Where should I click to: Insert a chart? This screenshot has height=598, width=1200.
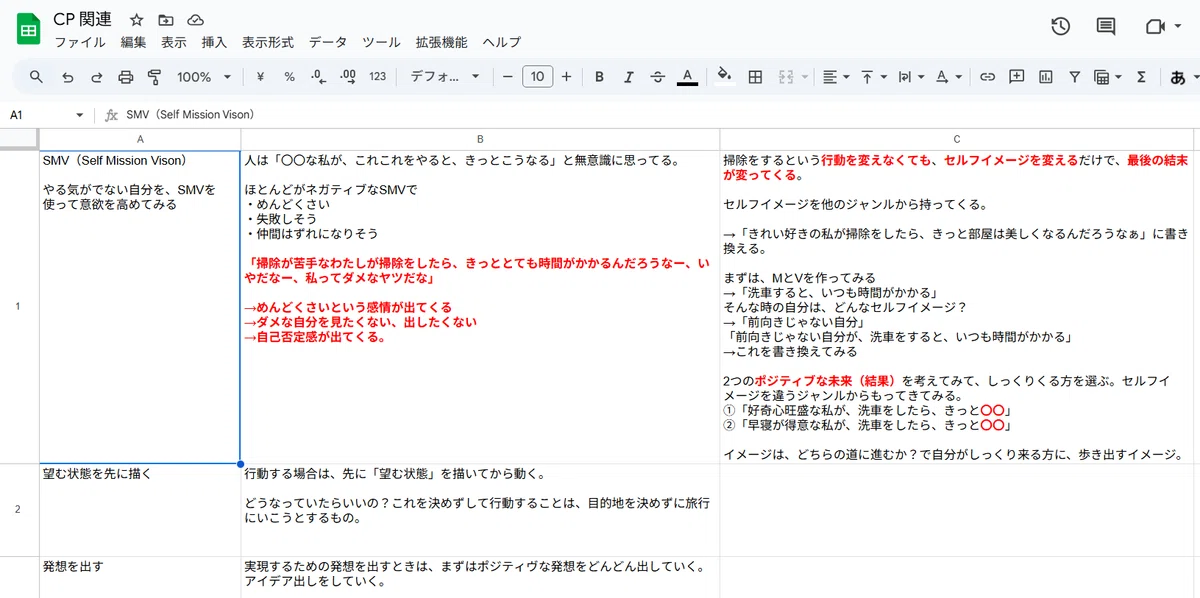[x=1046, y=77]
